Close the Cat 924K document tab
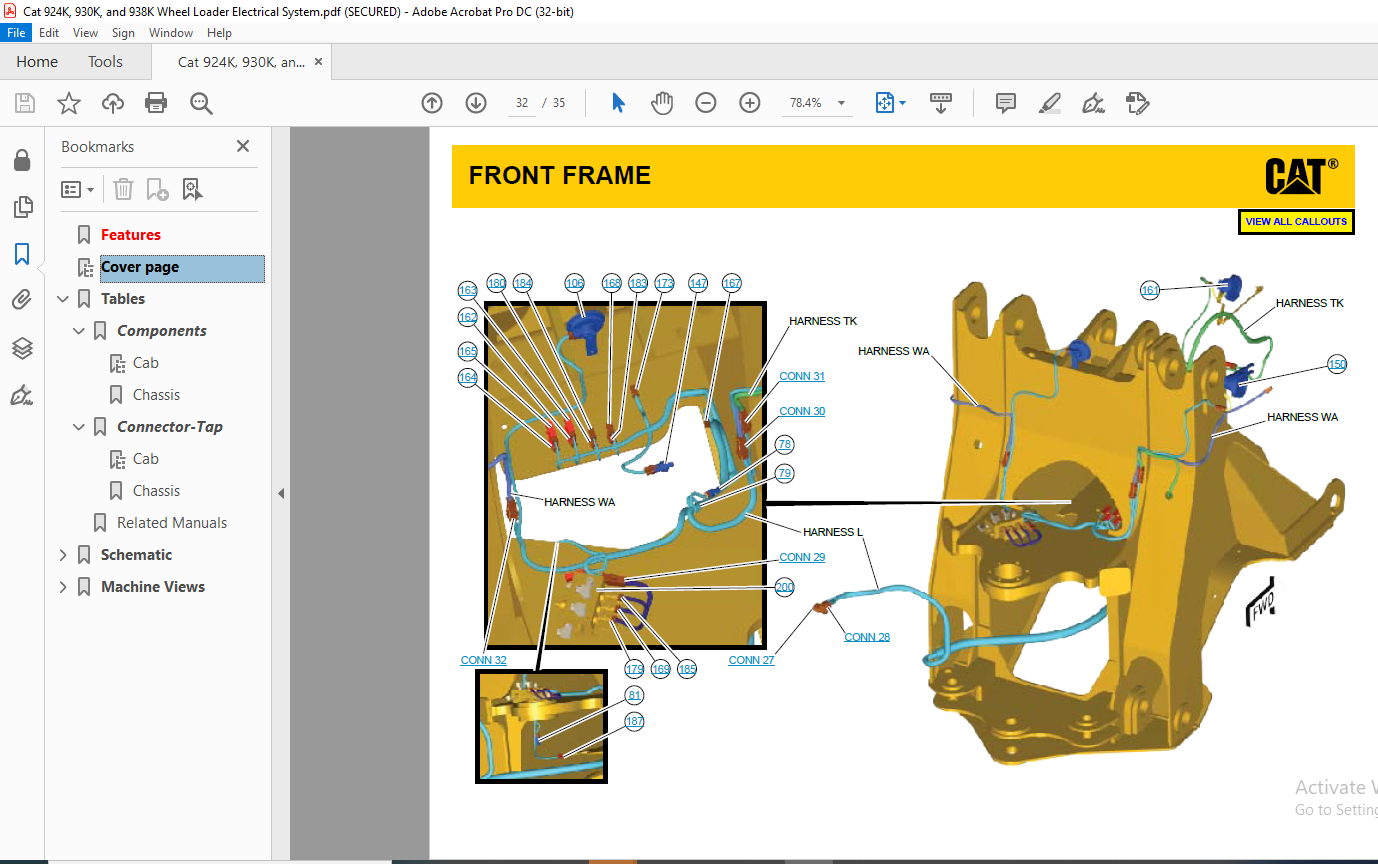This screenshot has width=1378, height=864. pos(318,62)
